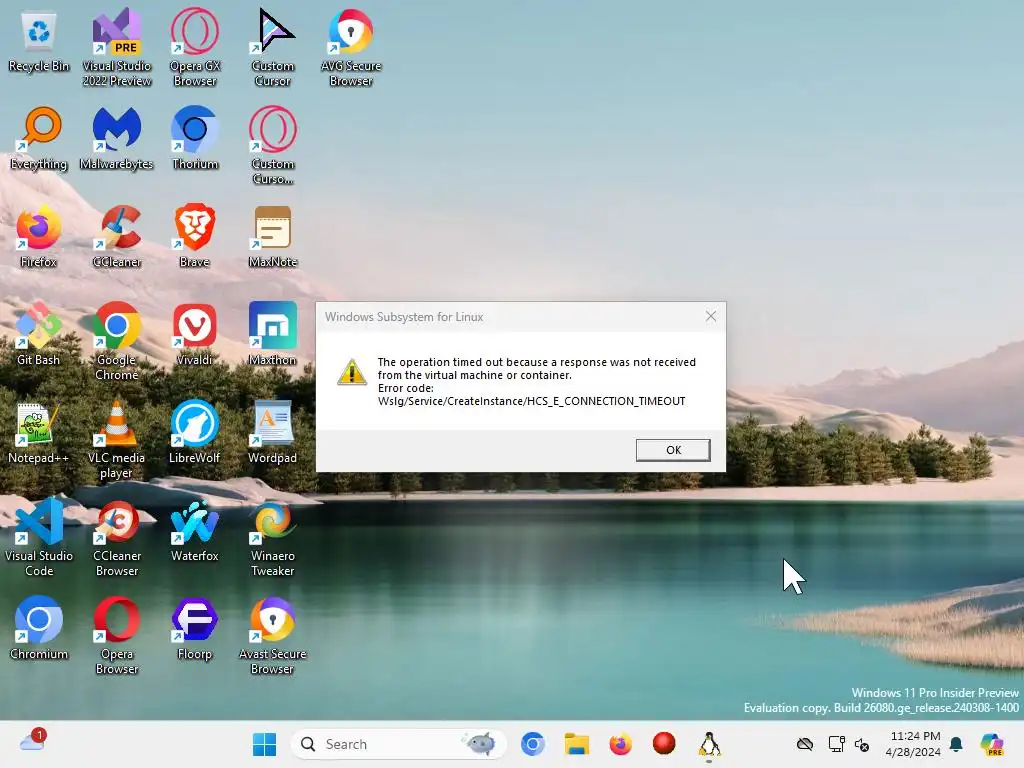The image size is (1024, 768).
Task: Select the Visual Studio Code shortcut
Action: coord(39,537)
